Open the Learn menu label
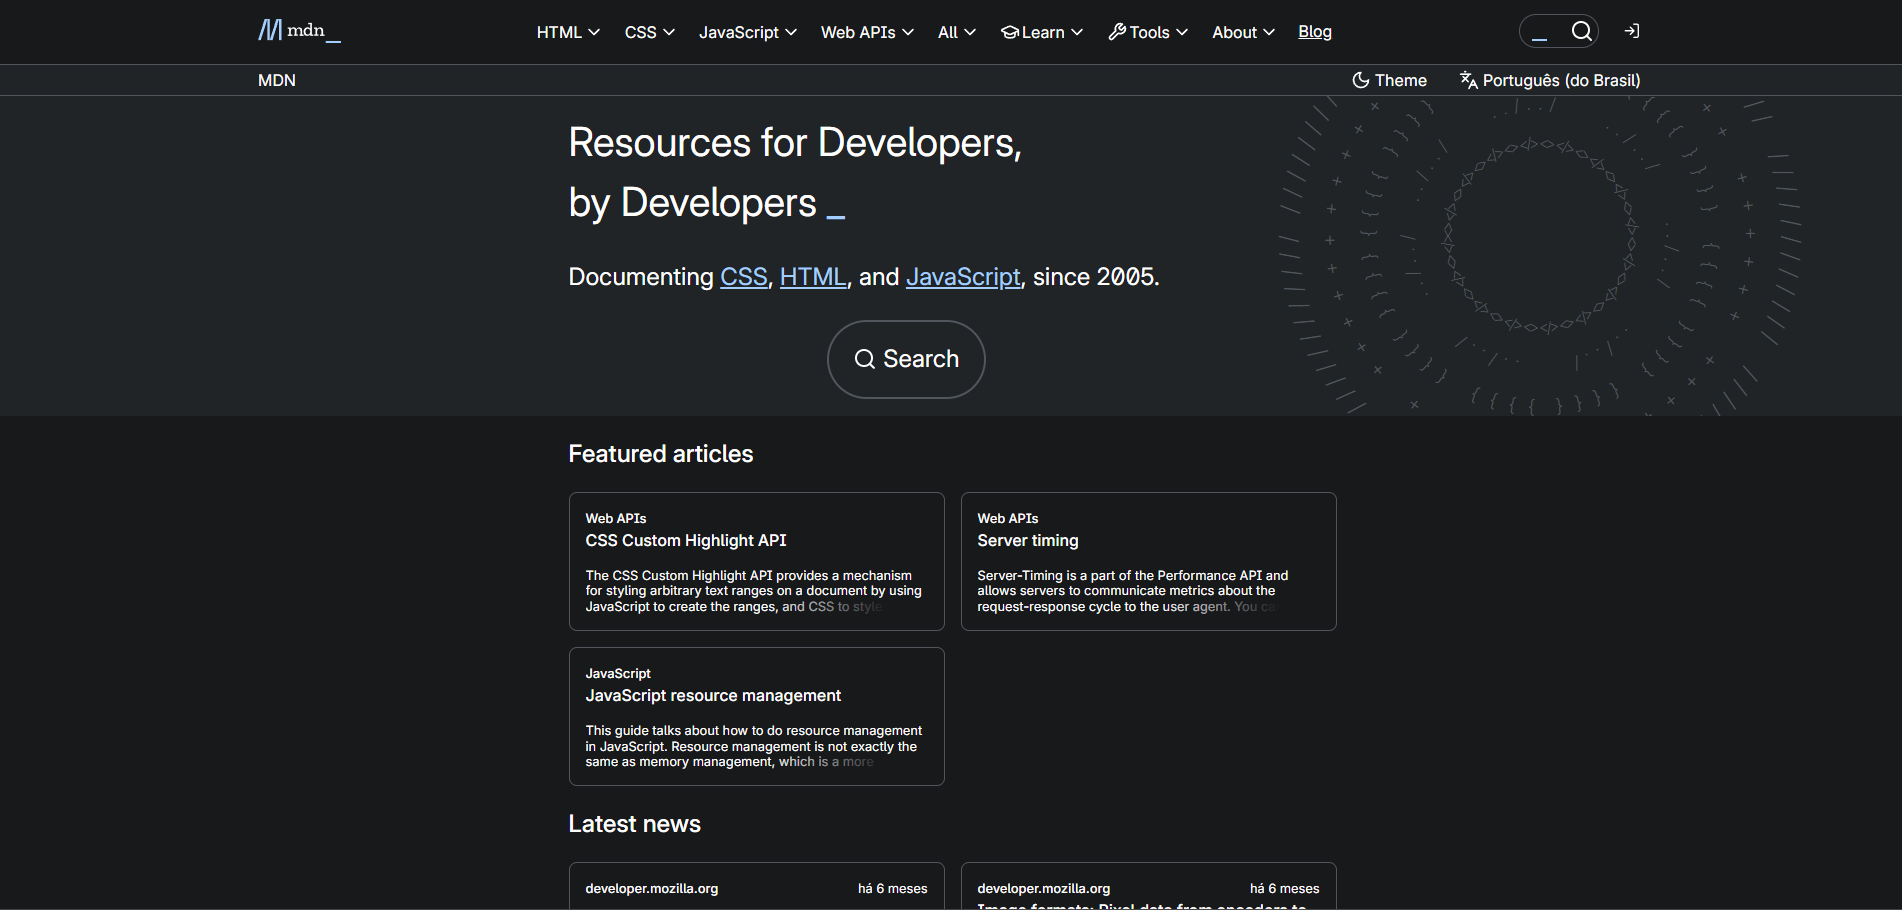Viewport: 1902px width, 910px height. (1043, 32)
